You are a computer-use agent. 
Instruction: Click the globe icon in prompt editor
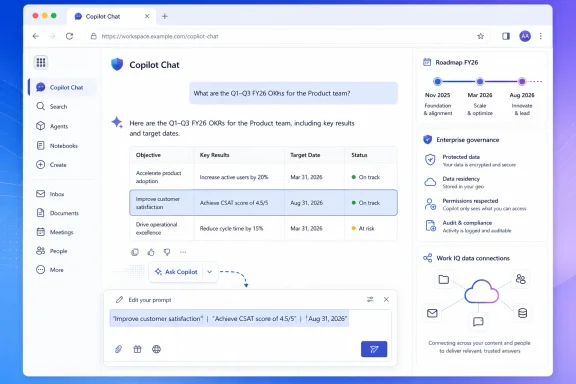point(156,349)
